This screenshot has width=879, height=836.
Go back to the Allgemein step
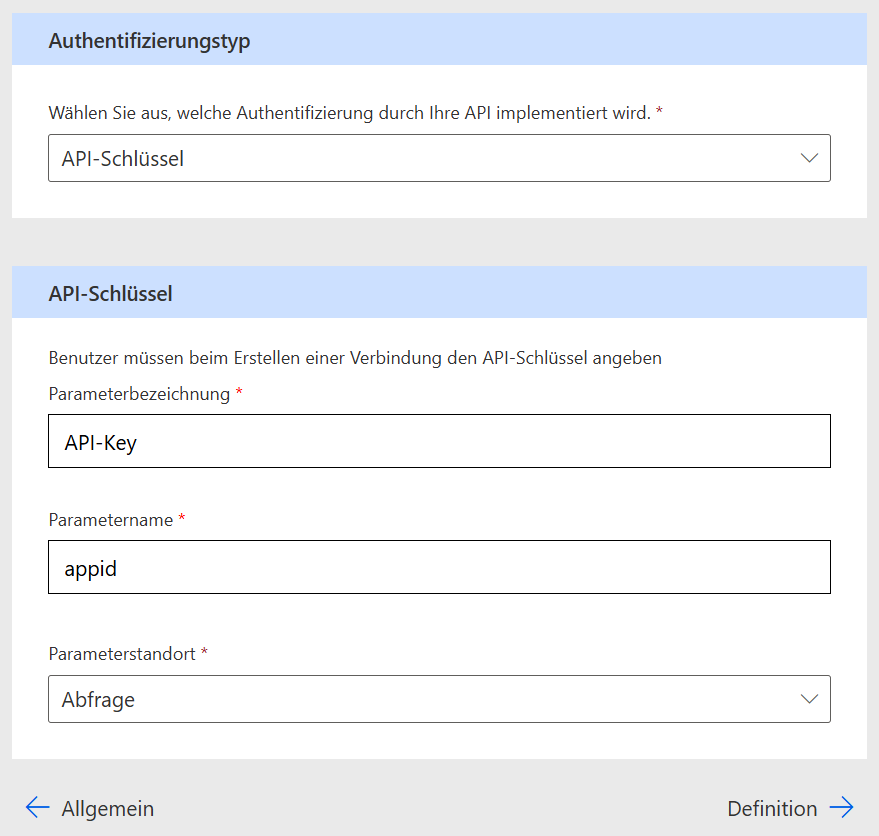(107, 808)
